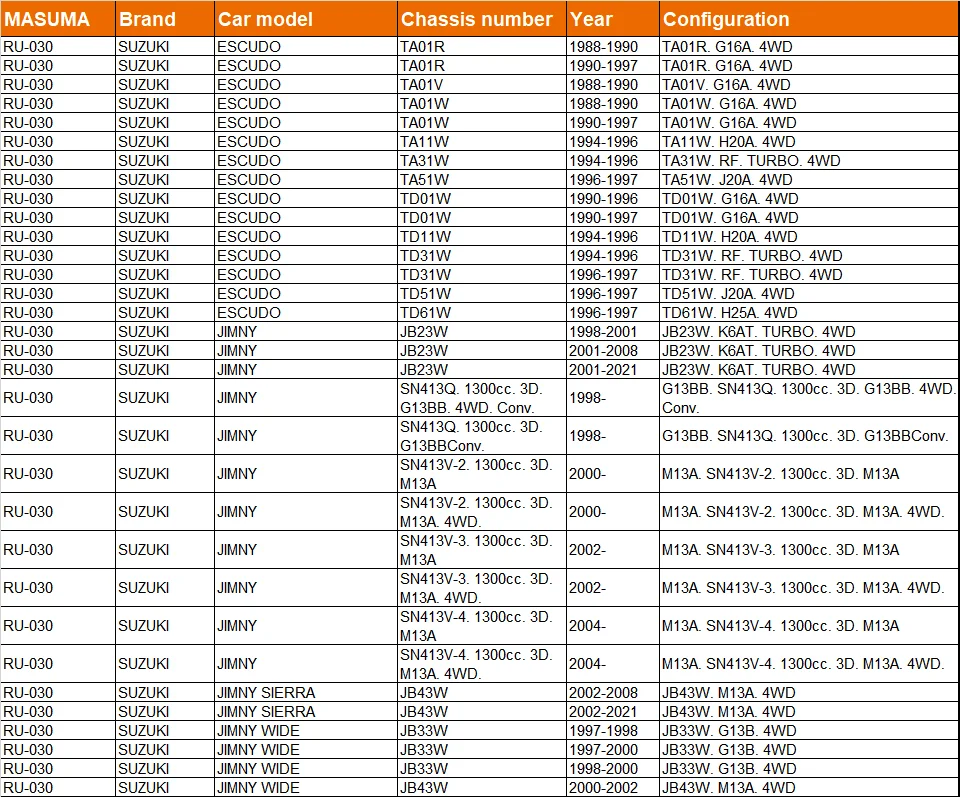
Task: Click chassis cell SN413V-4. 1300cc. 3D. M13A. 4WD.
Action: [482, 664]
